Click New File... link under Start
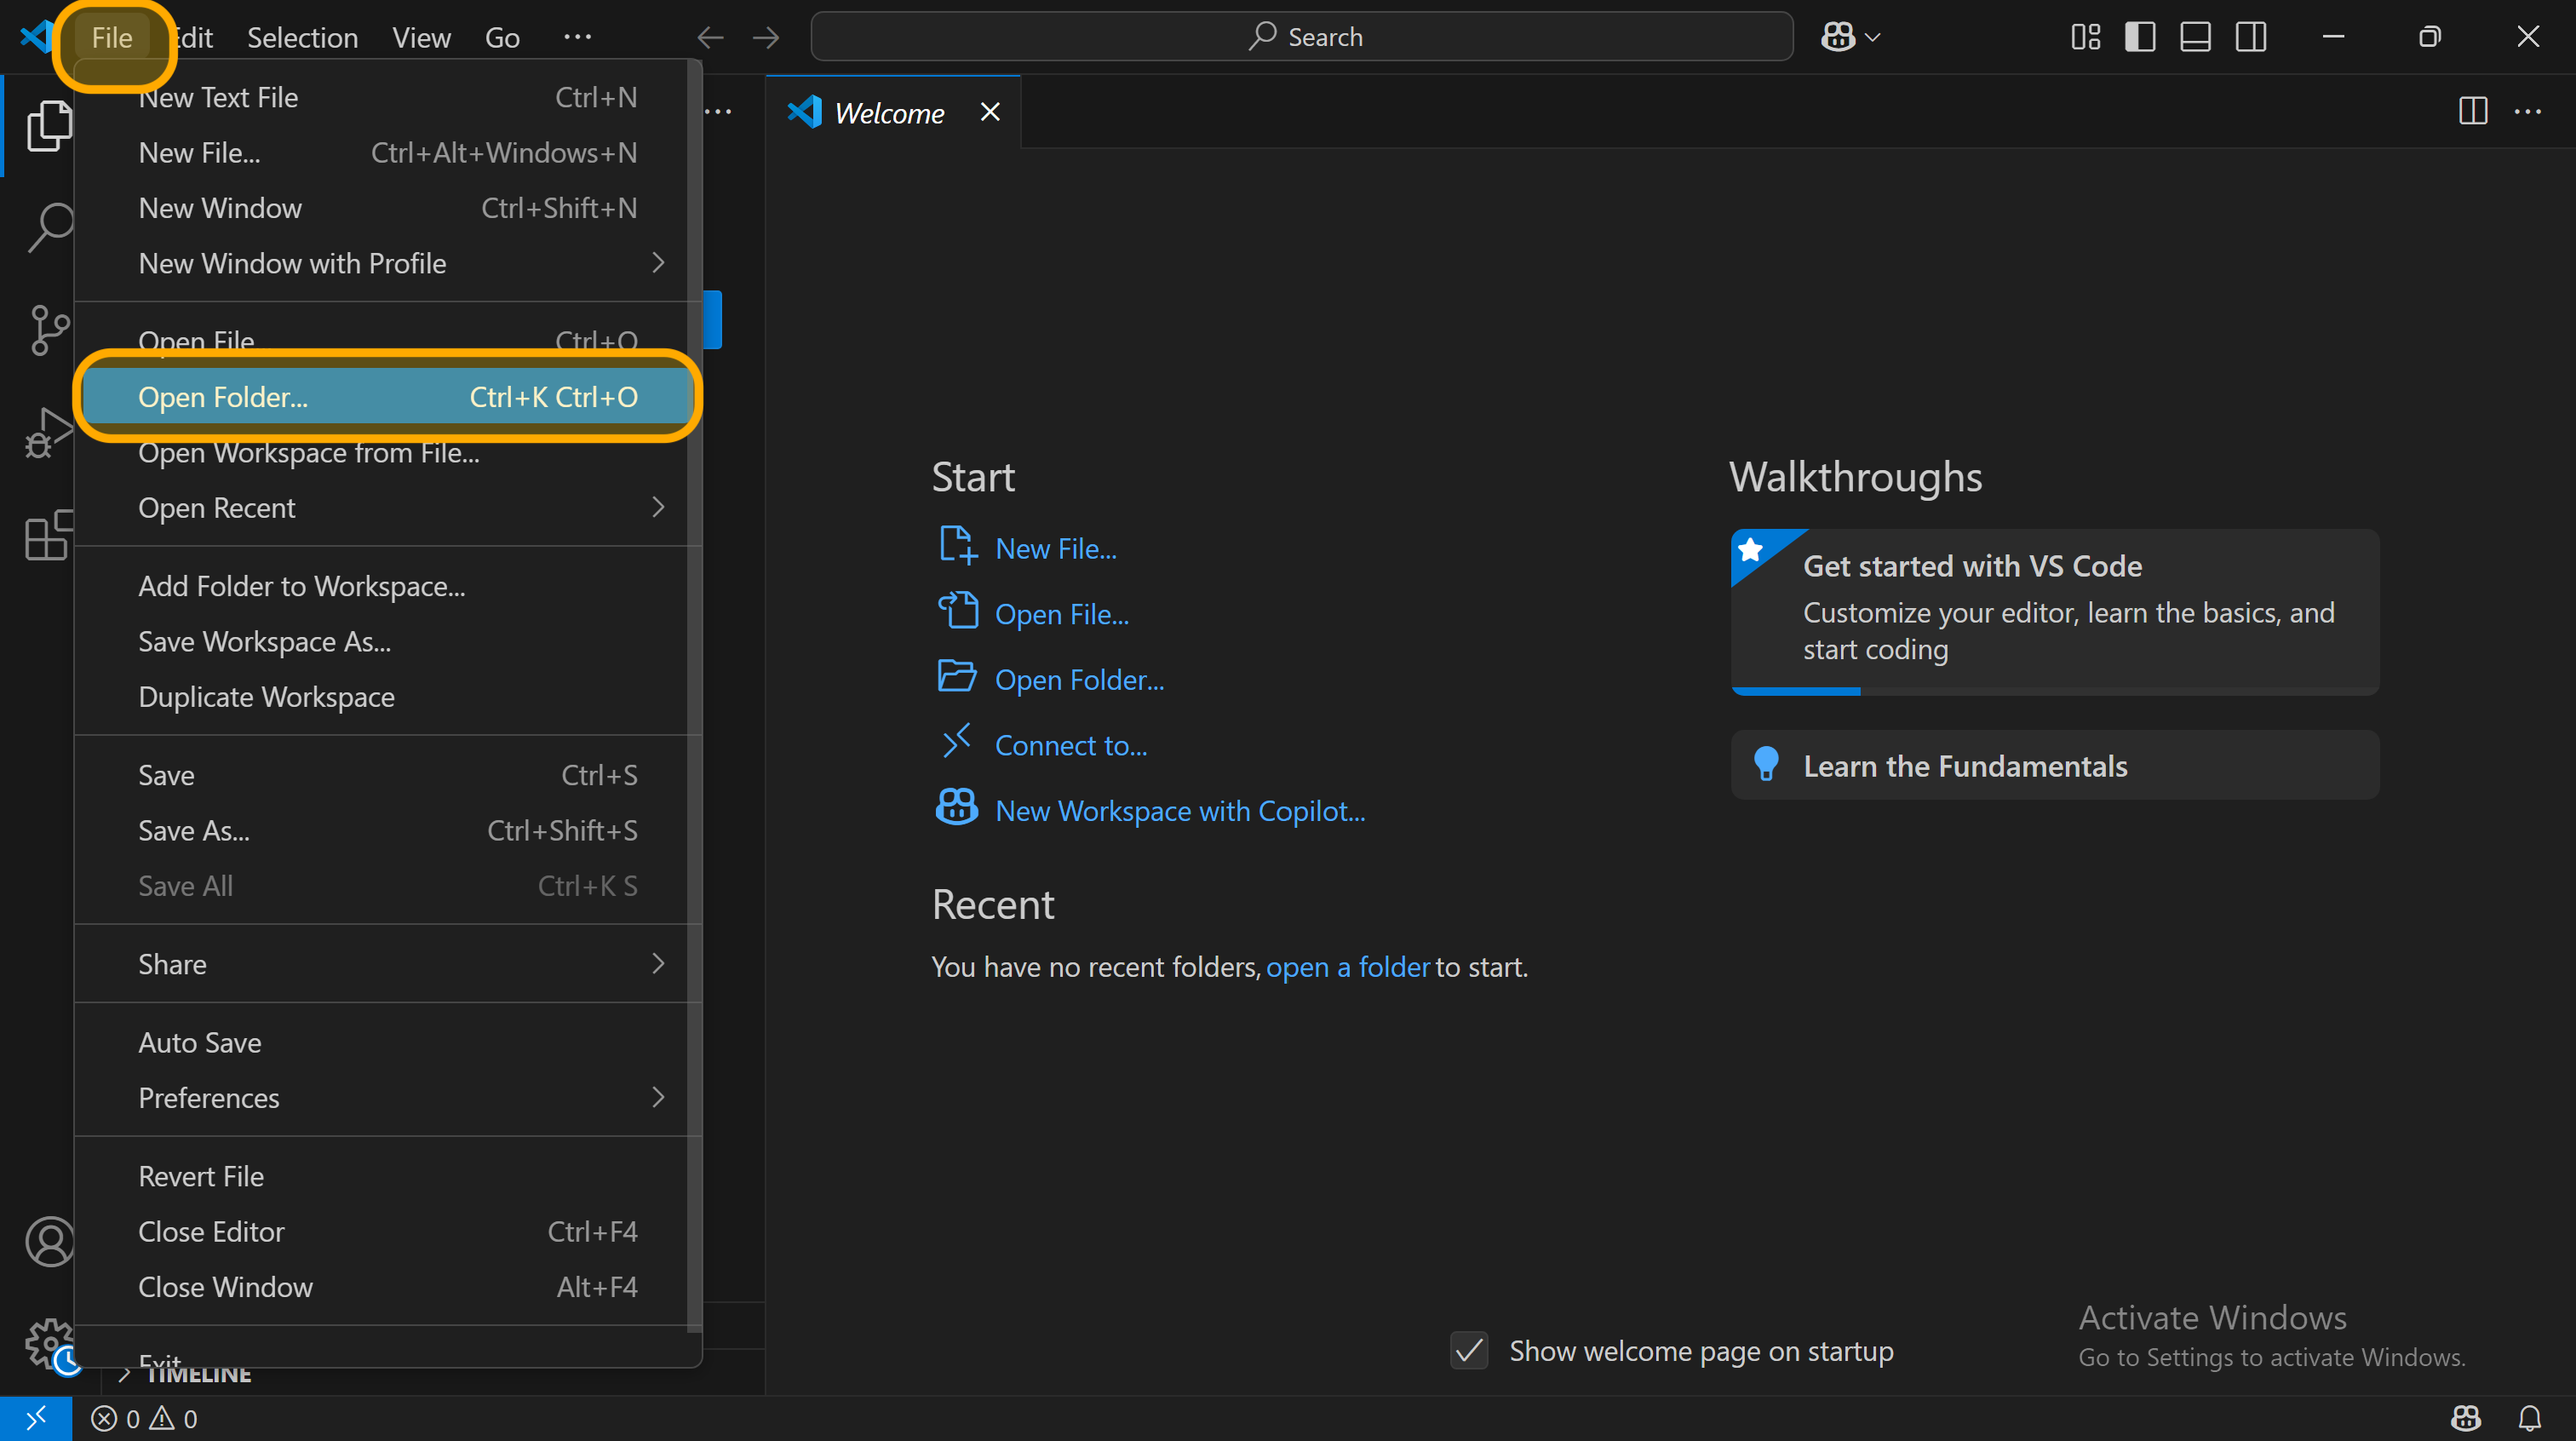The height and width of the screenshot is (1441, 2576). 1055,549
